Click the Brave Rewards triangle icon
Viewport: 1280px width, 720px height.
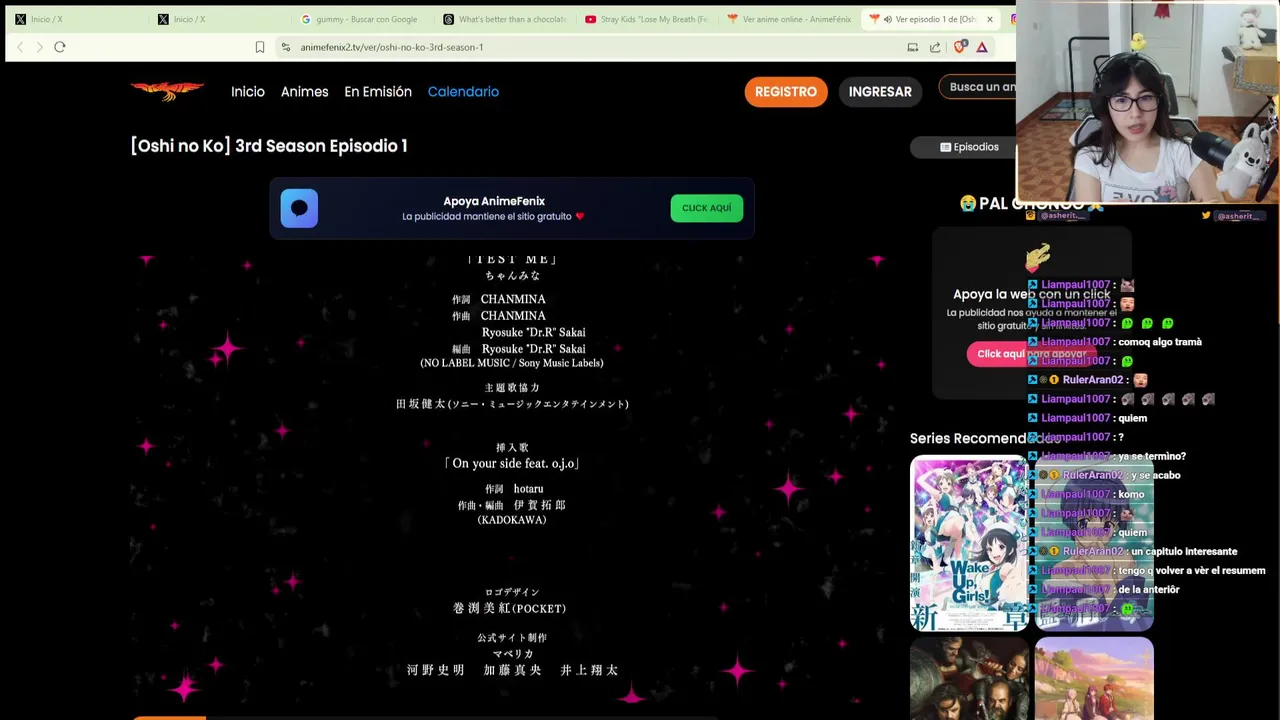pyautogui.click(x=982, y=47)
